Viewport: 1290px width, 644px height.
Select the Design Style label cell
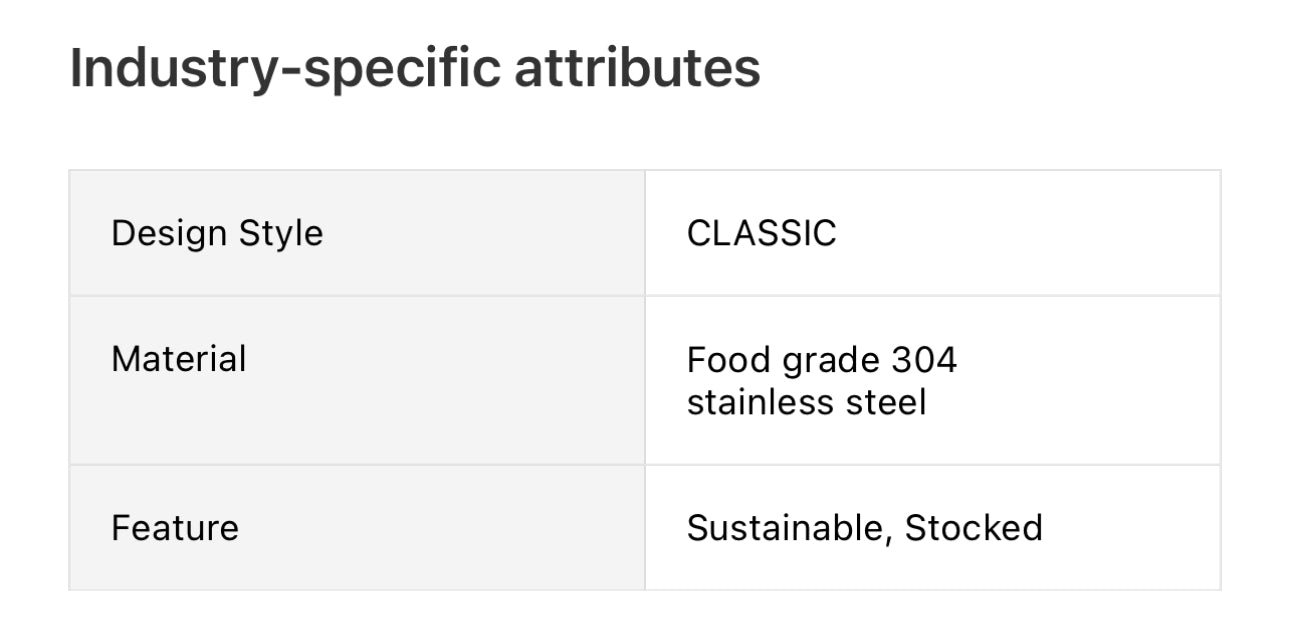click(357, 233)
